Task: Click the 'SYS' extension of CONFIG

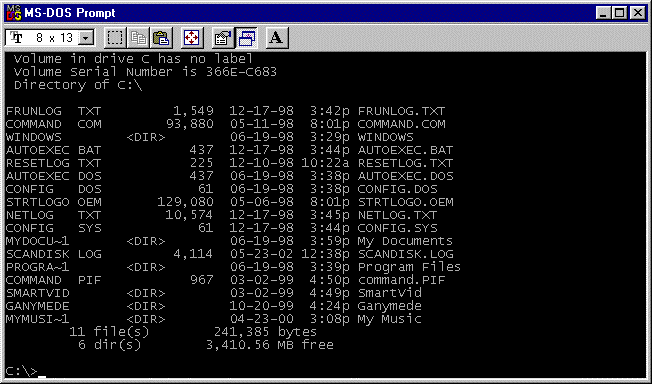Action: tap(89, 228)
